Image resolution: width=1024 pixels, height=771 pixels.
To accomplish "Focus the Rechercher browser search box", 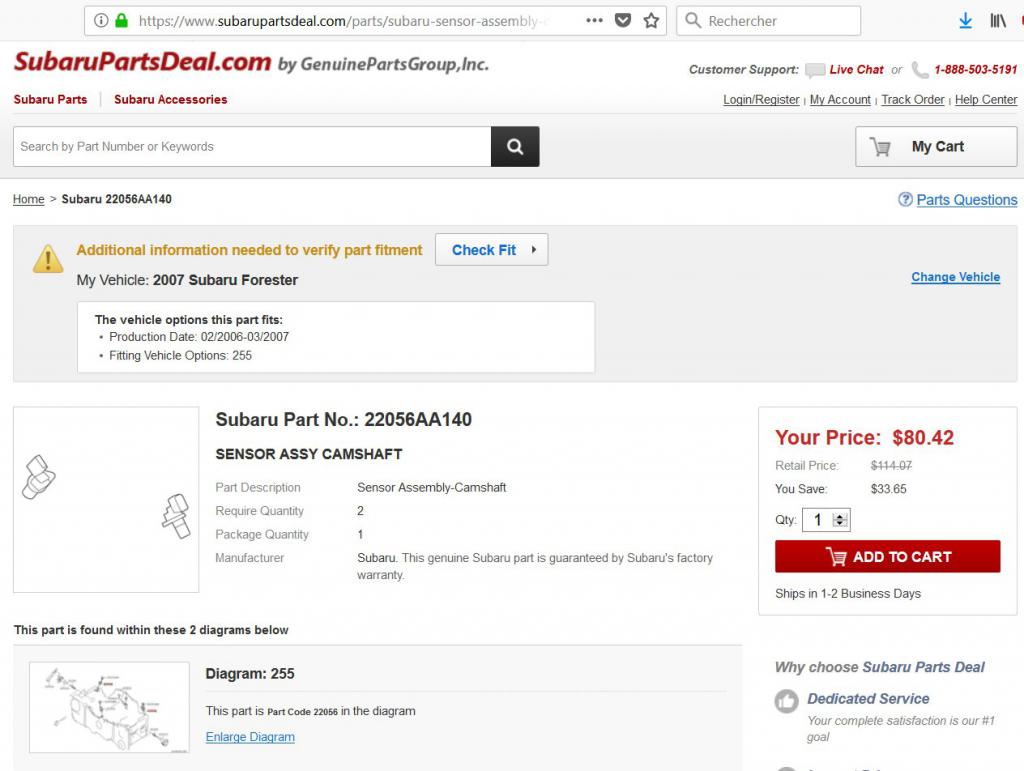I will pos(768,21).
